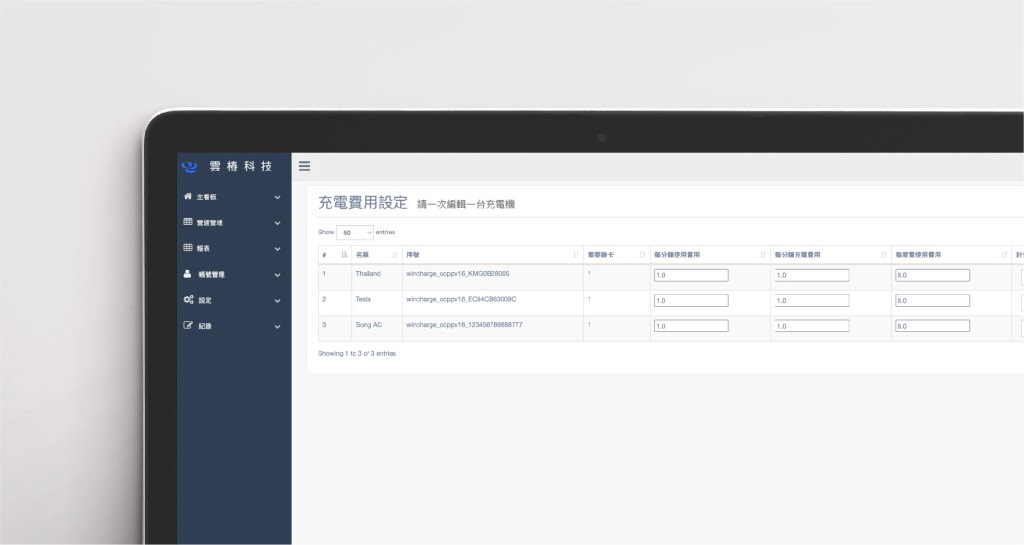
Task: Expand the 主看板 sidebar chevron
Action: 277,197
